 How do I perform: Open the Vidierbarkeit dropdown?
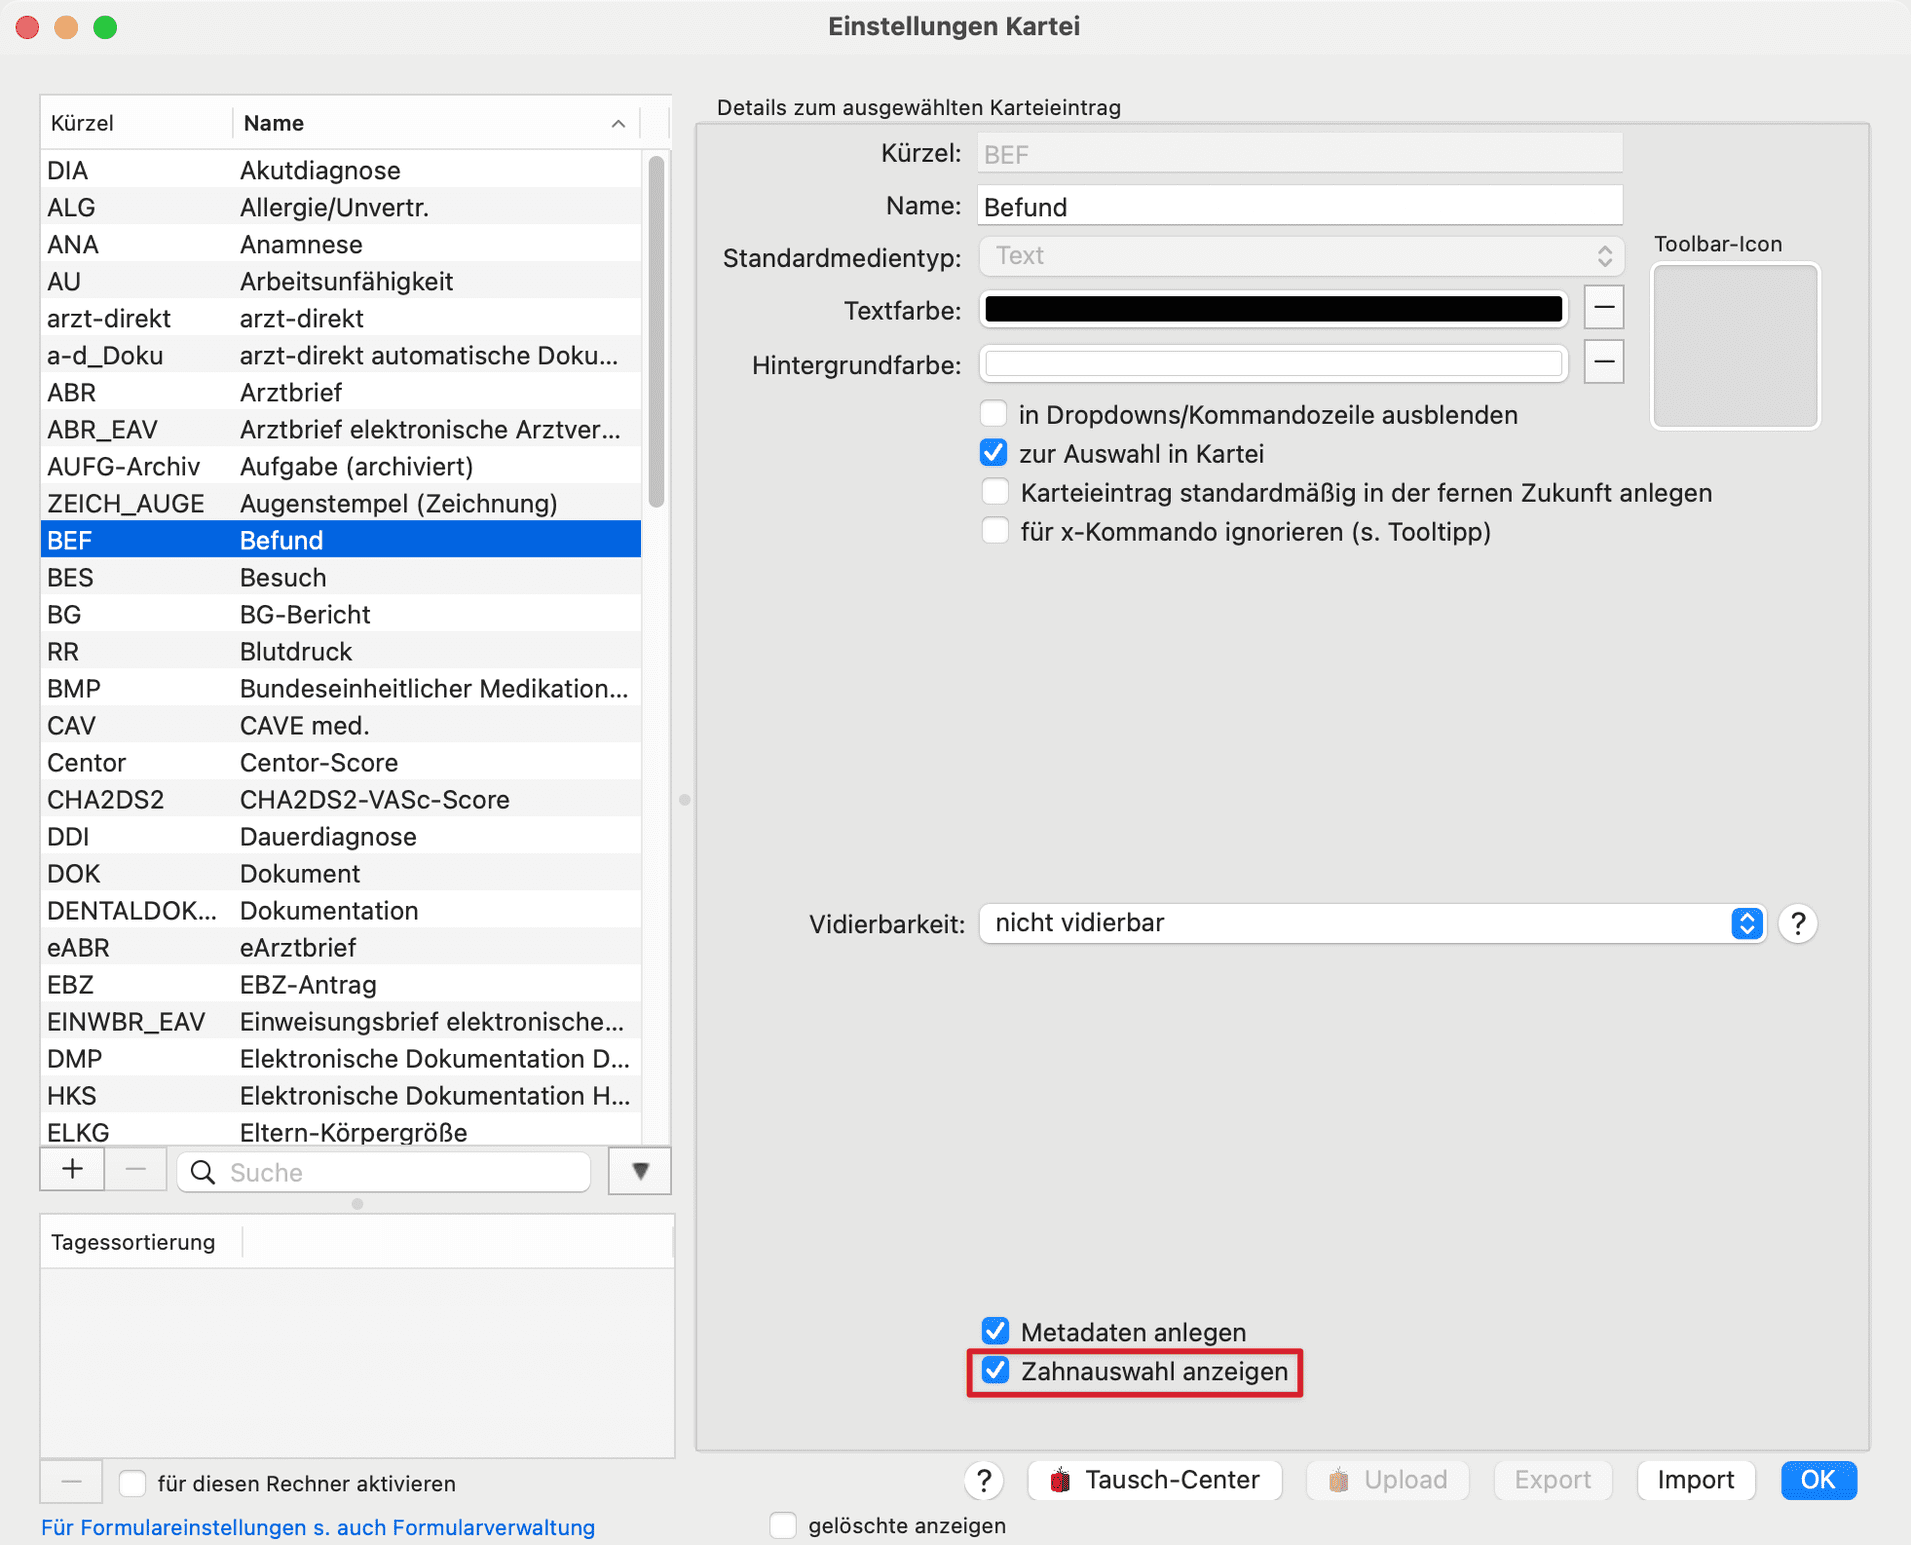tap(1372, 923)
